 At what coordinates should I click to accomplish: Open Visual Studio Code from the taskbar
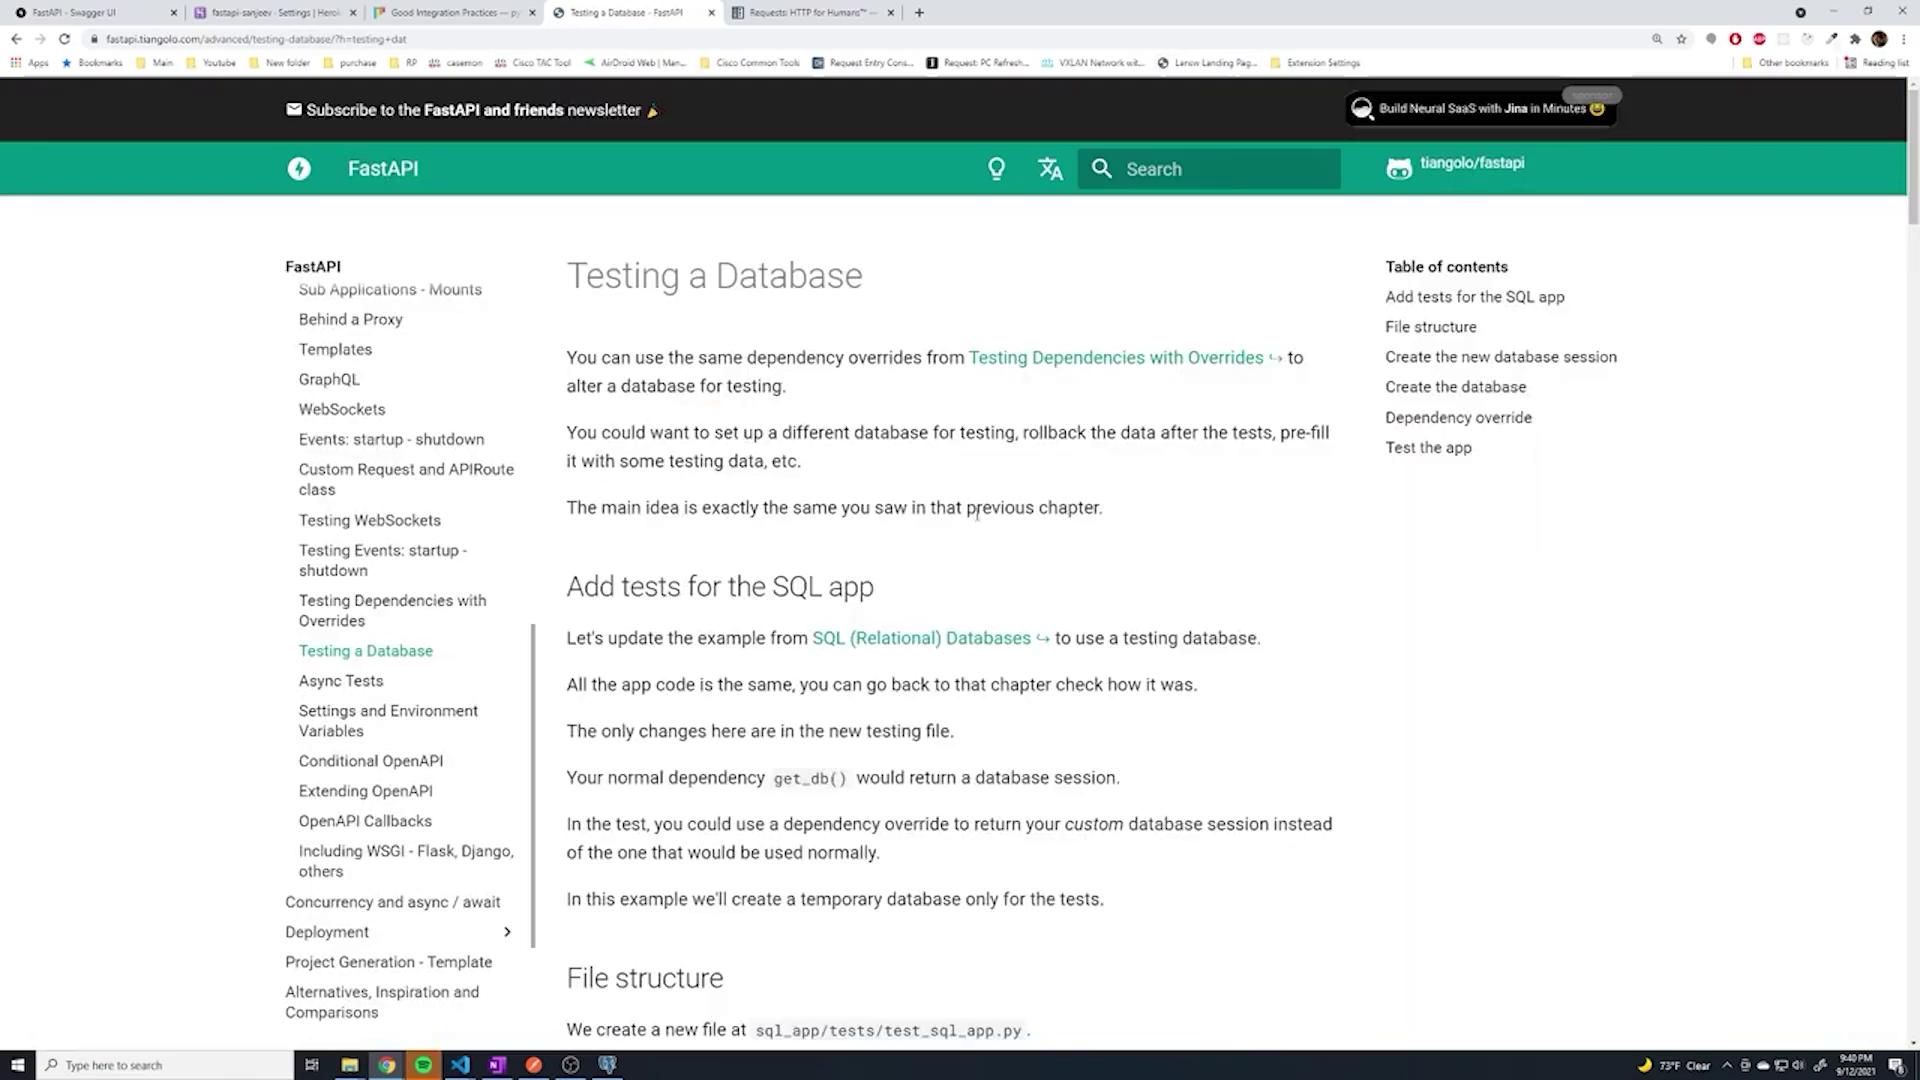pyautogui.click(x=460, y=1065)
